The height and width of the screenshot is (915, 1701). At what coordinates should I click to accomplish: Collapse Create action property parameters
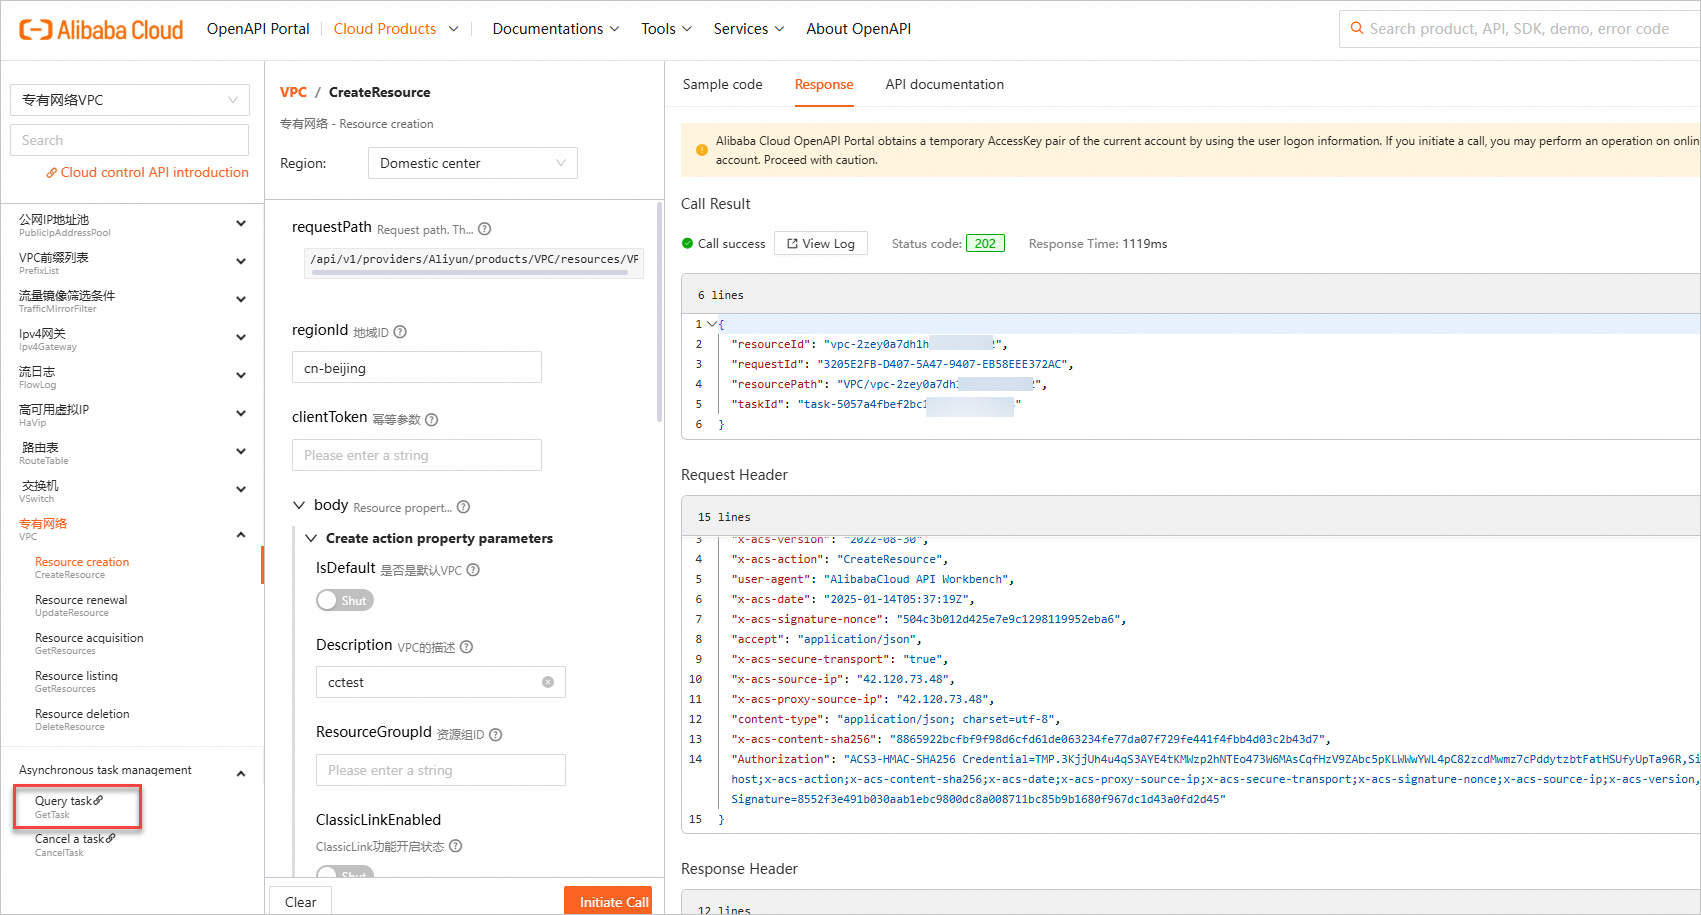[311, 538]
